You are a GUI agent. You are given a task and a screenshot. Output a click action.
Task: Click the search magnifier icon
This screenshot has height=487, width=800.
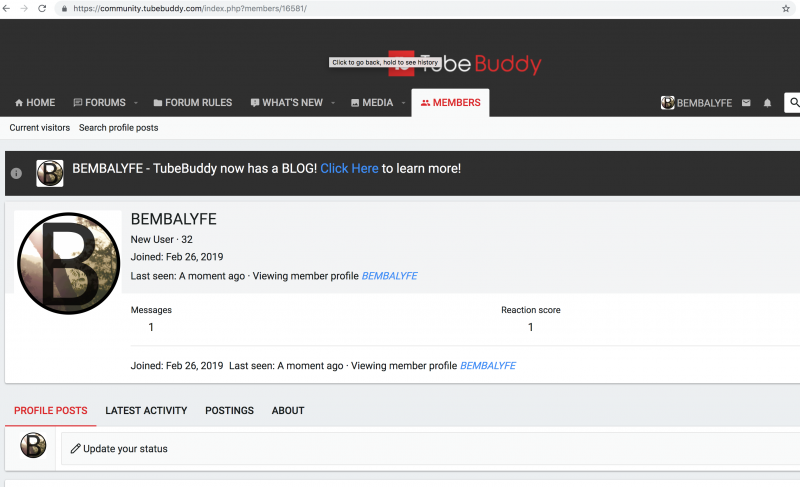pyautogui.click(x=793, y=103)
